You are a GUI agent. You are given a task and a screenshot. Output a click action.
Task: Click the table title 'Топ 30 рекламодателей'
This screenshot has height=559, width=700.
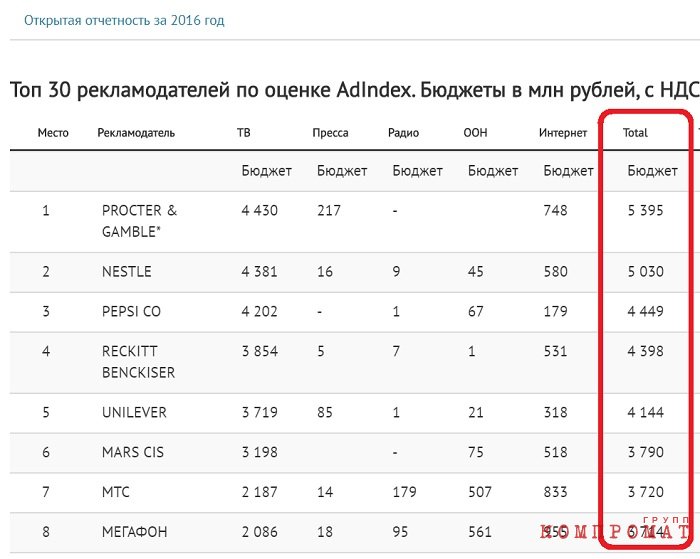[121, 90]
